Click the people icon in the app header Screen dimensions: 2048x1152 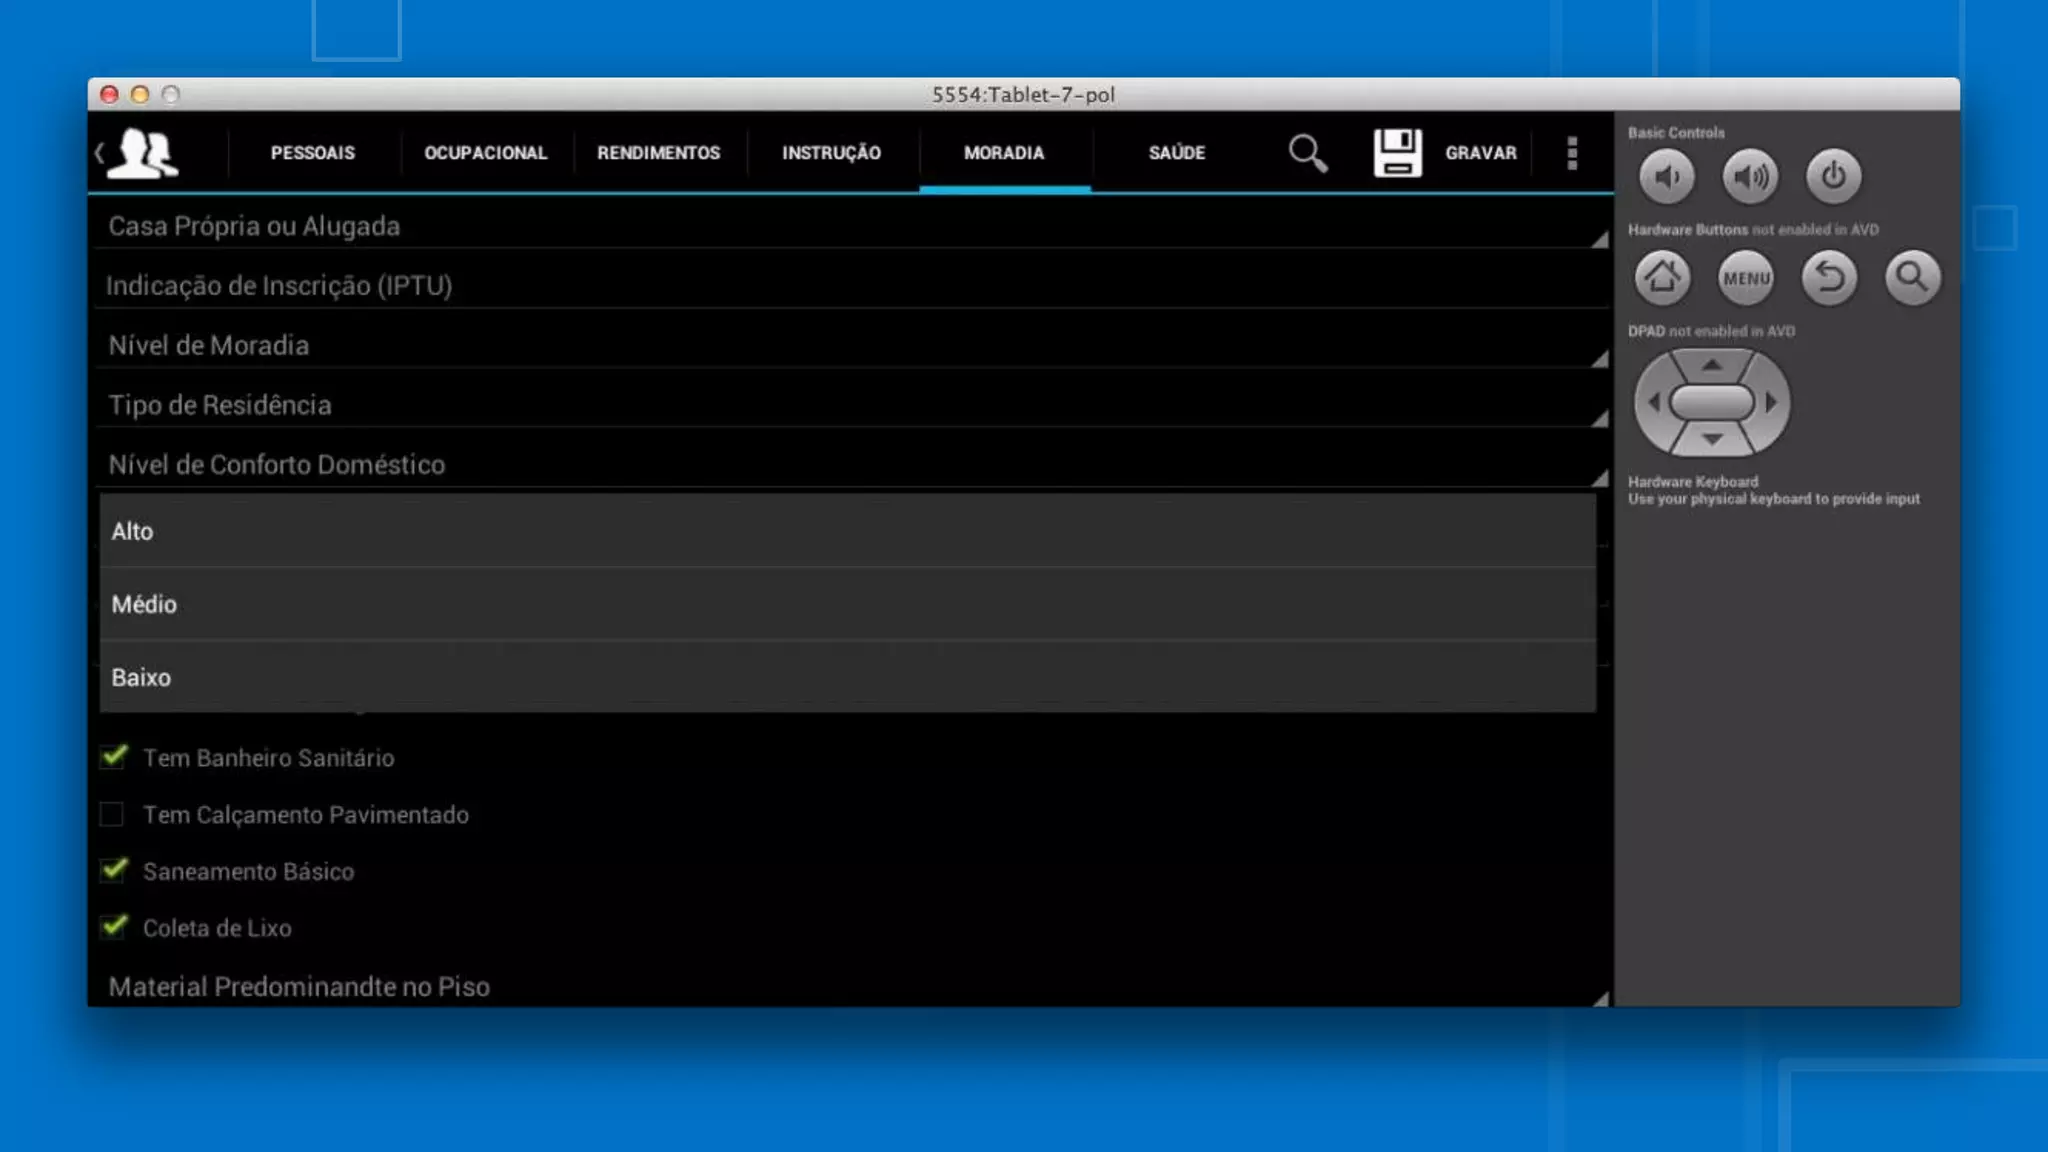point(143,153)
